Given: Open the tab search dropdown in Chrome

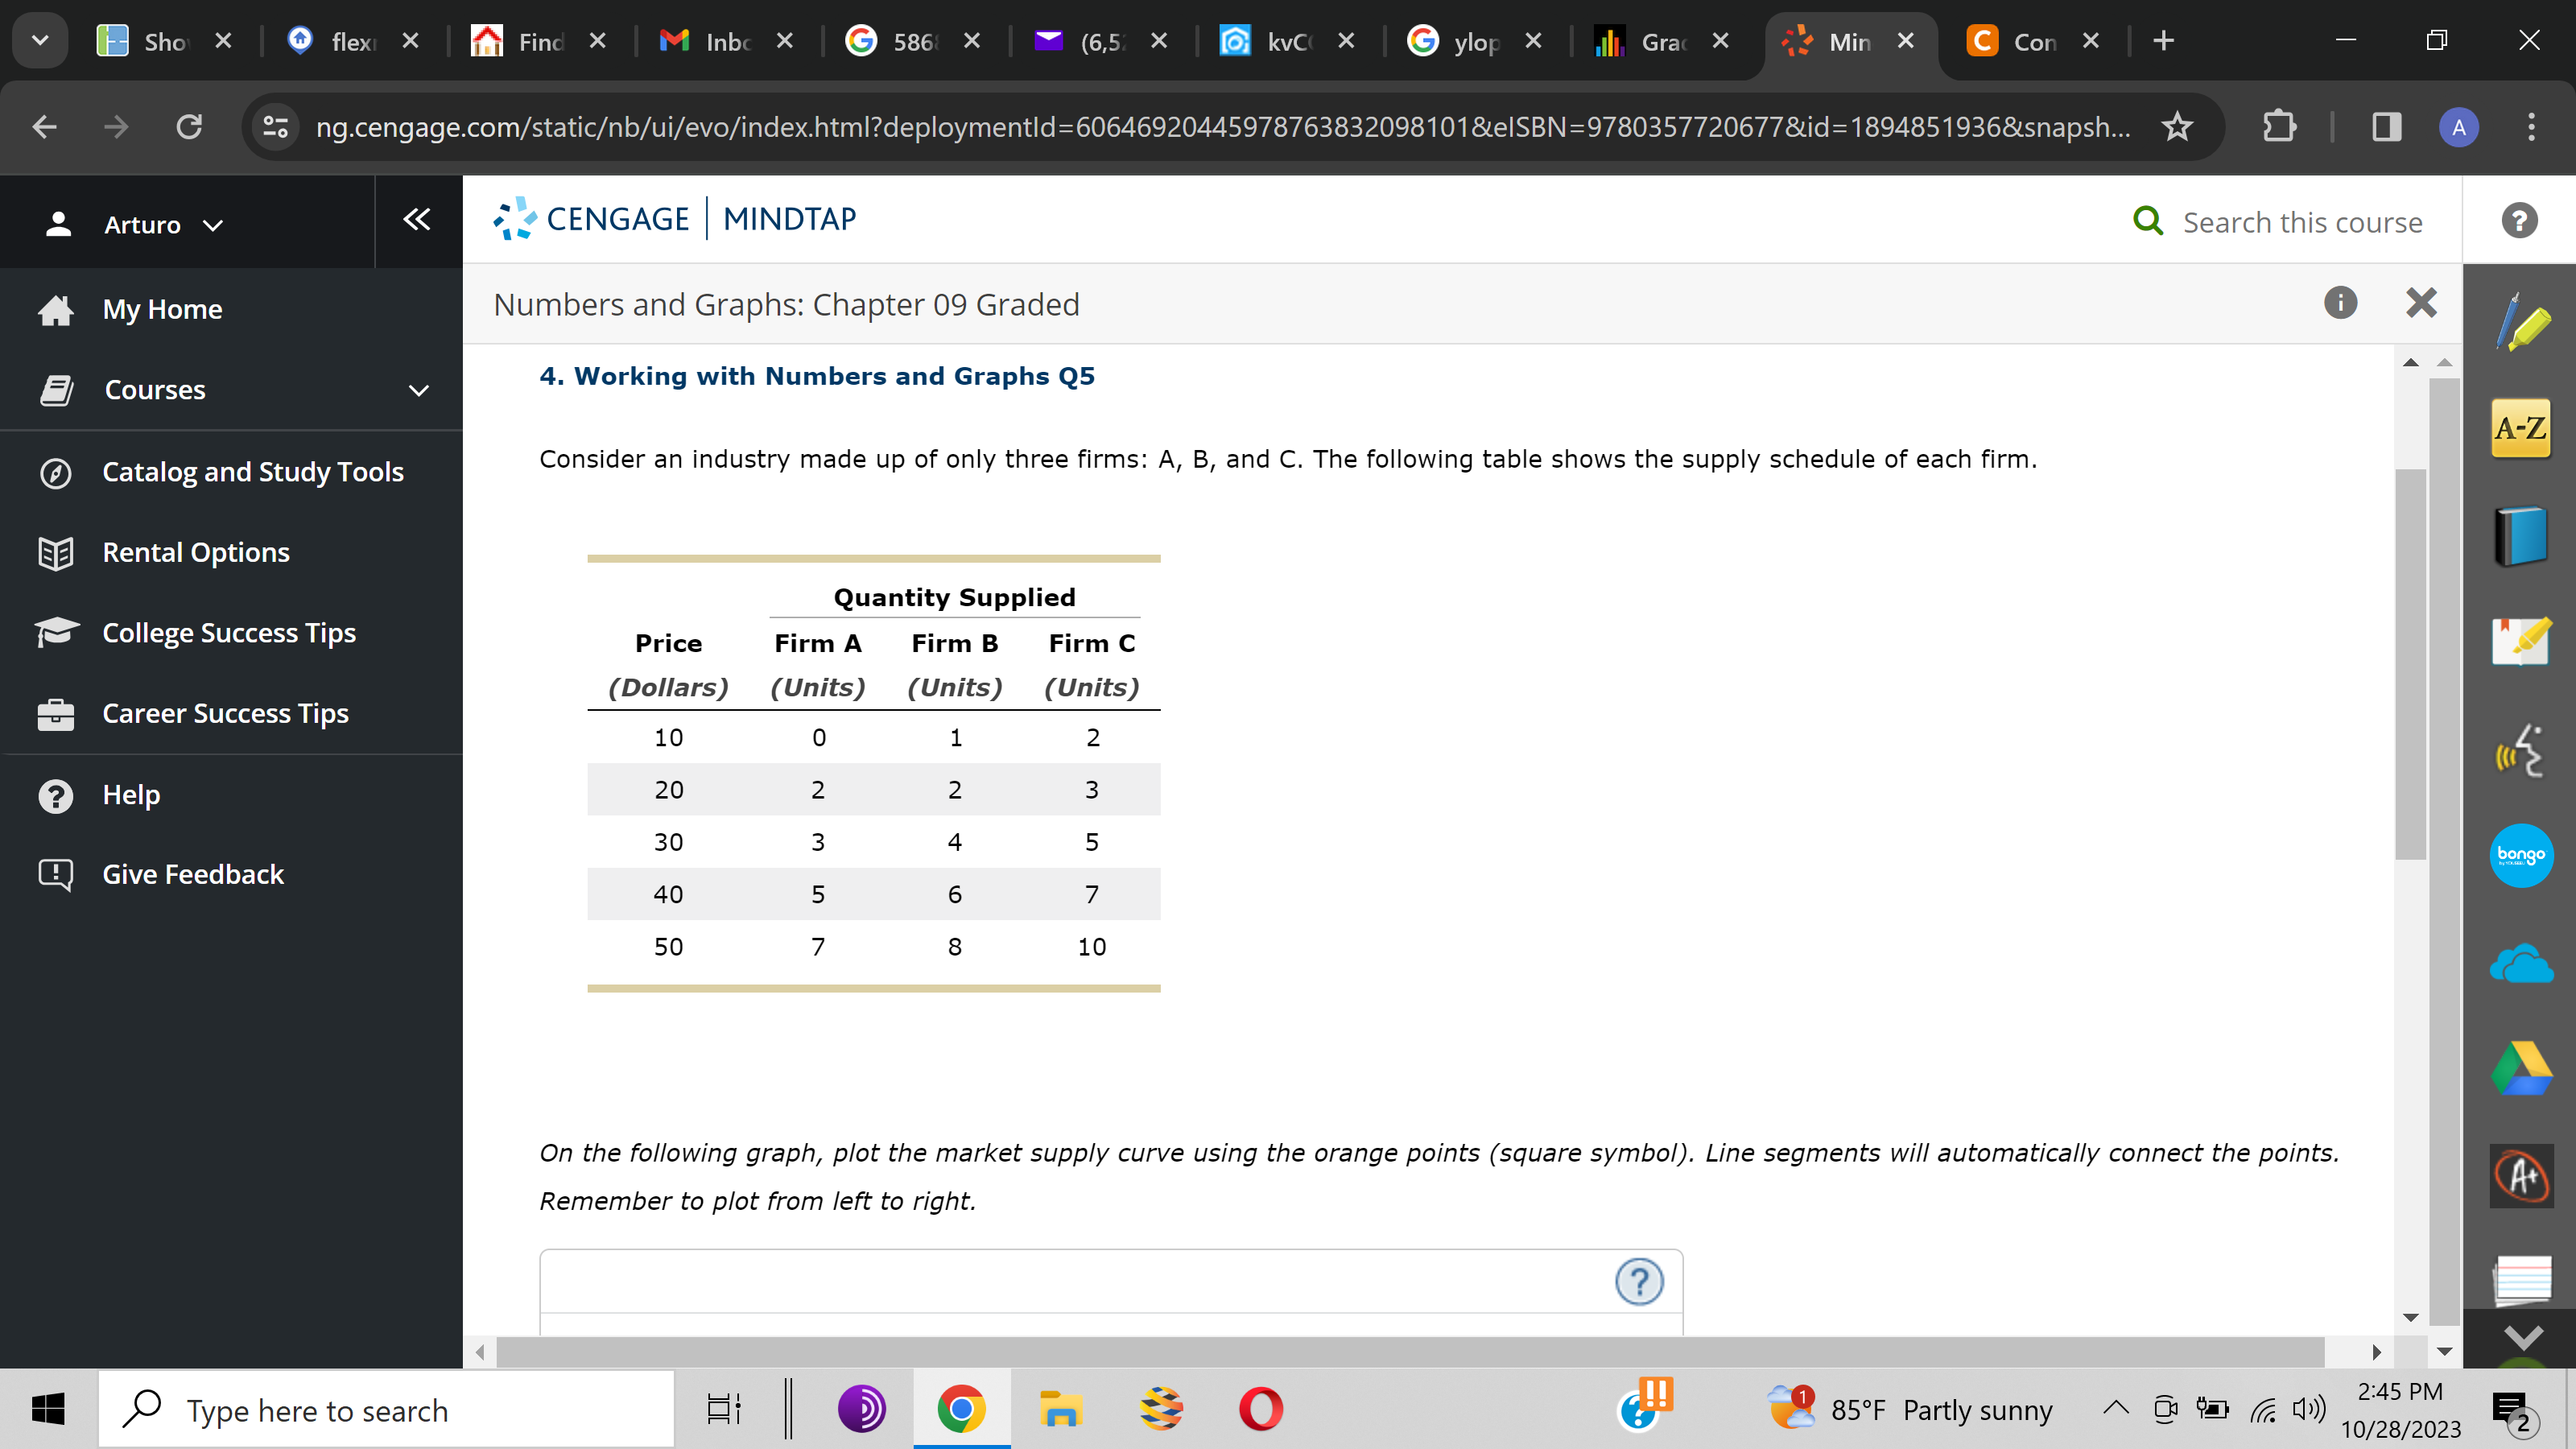Looking at the screenshot, I should (x=41, y=41).
